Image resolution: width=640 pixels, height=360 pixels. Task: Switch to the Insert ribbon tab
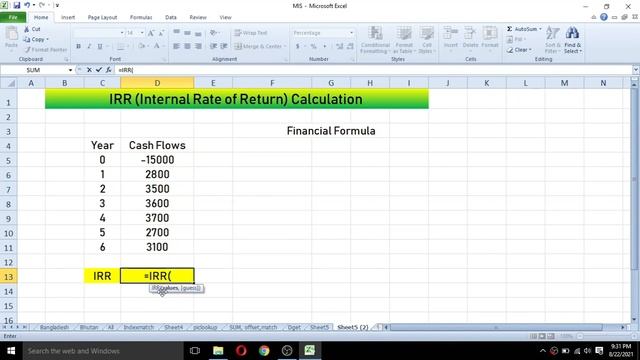(68, 17)
